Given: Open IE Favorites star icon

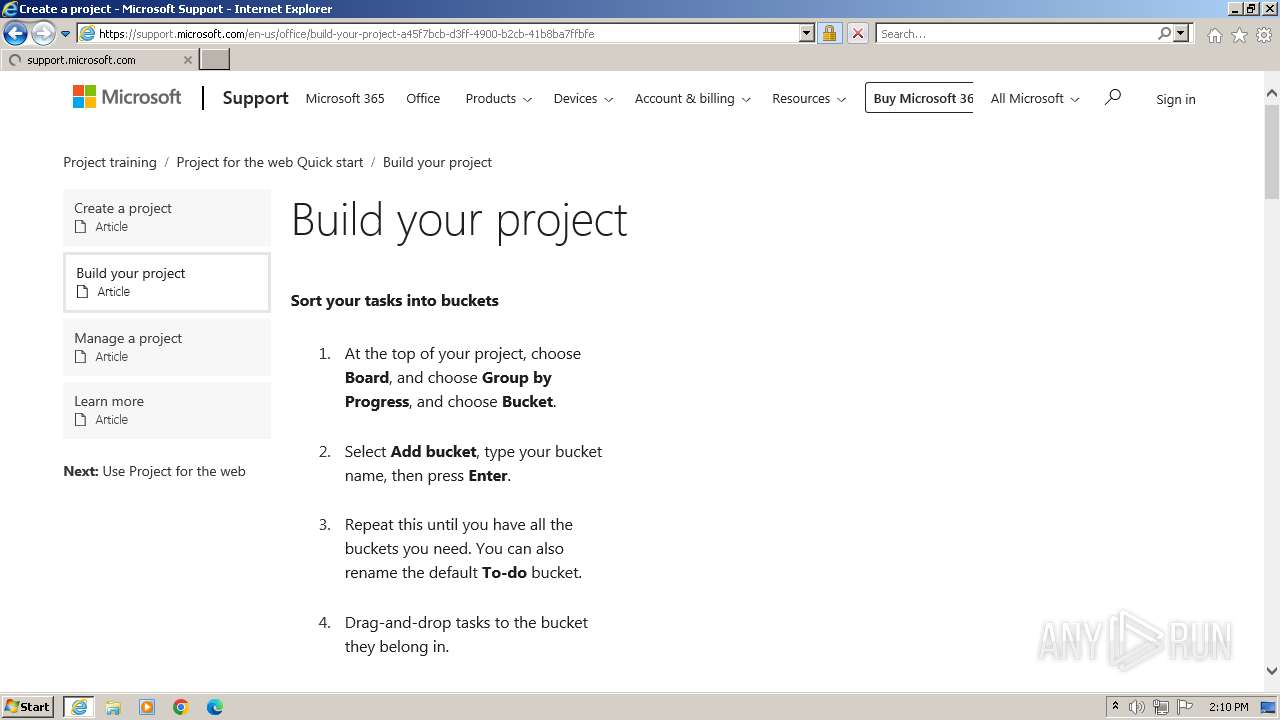Looking at the screenshot, I should tap(1239, 35).
